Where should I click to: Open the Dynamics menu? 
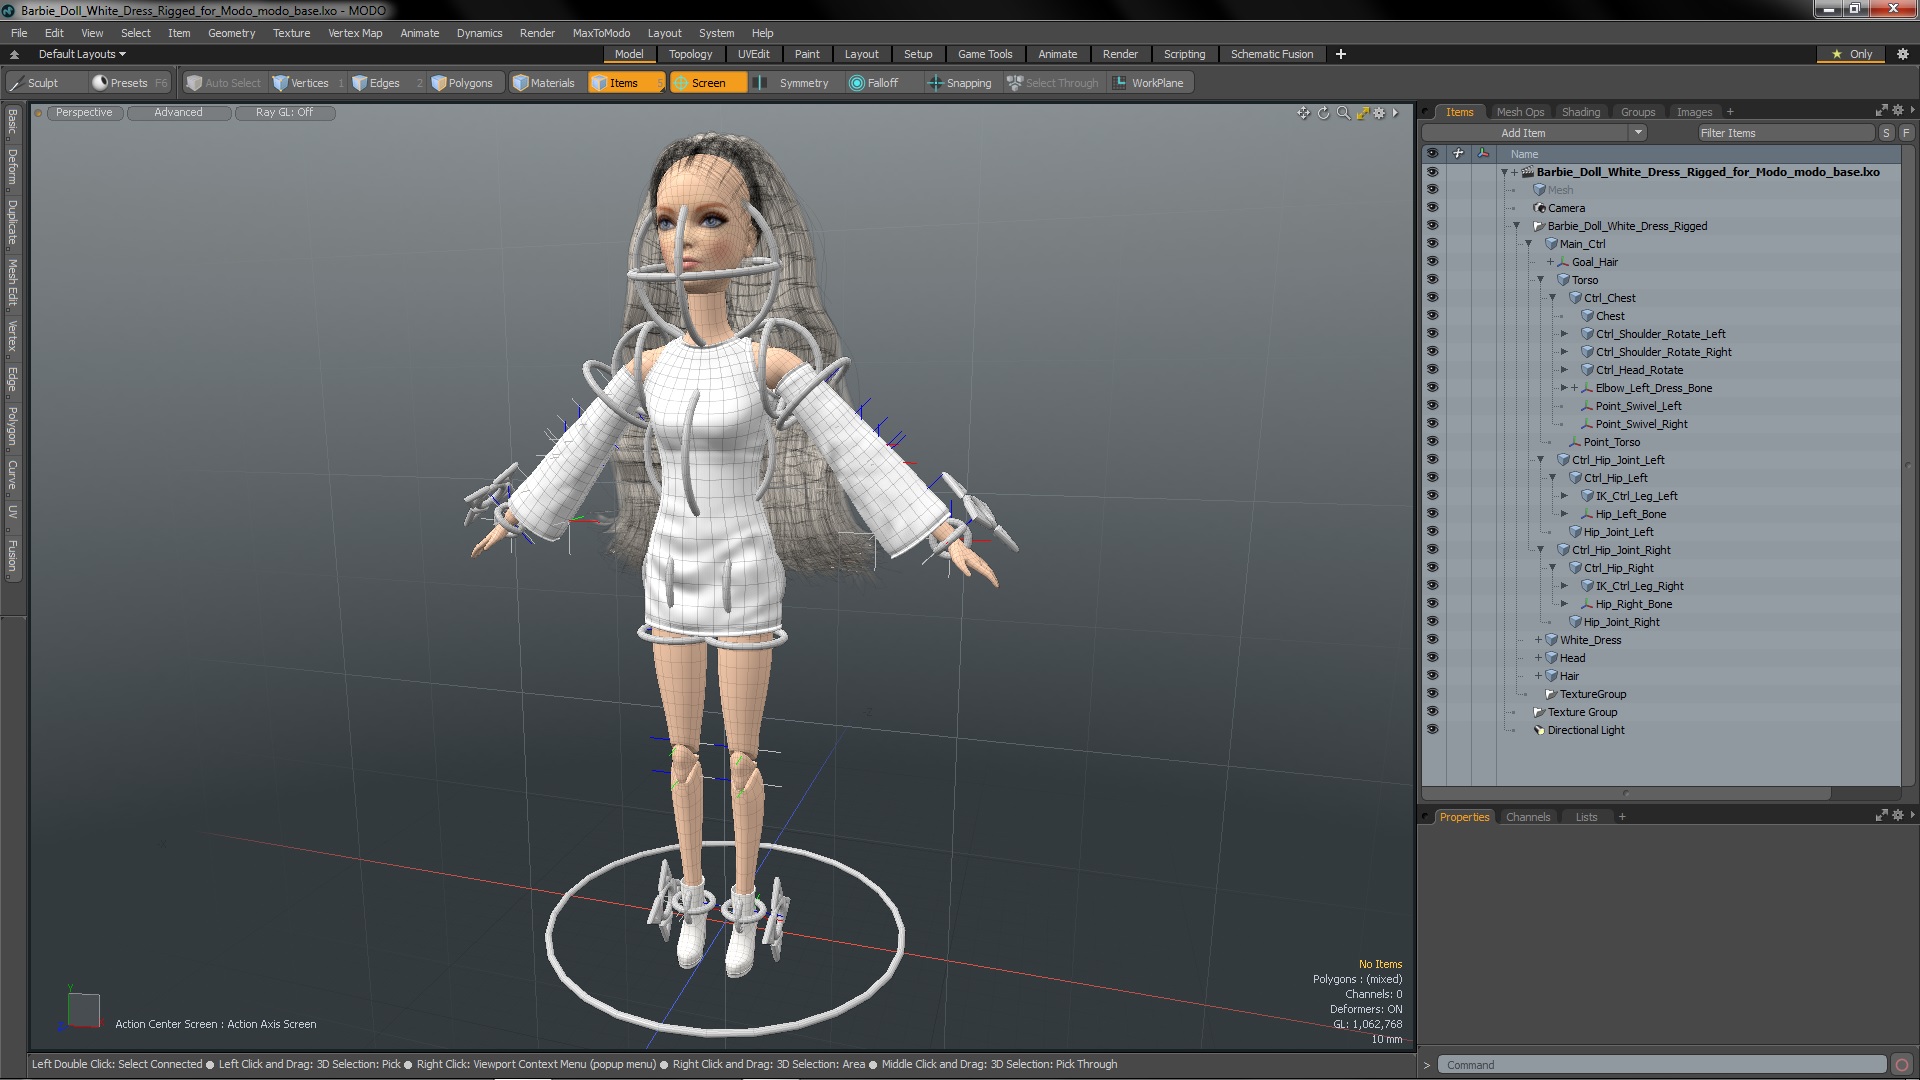(x=479, y=33)
